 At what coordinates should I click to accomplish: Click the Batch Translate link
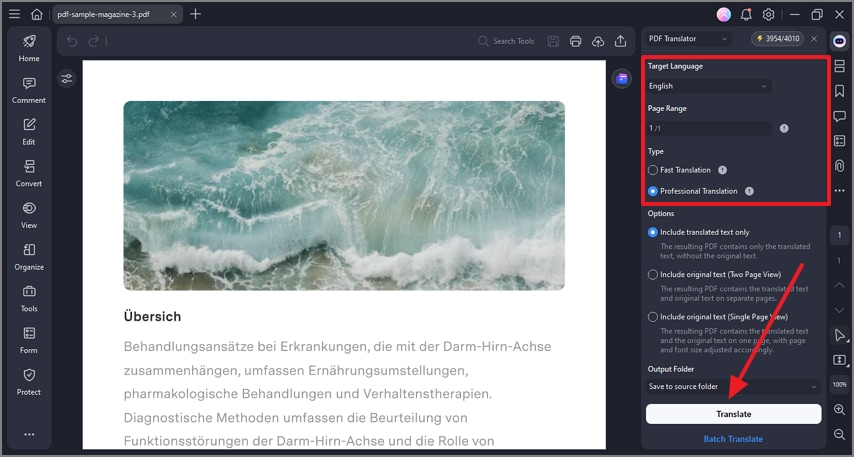(x=733, y=439)
